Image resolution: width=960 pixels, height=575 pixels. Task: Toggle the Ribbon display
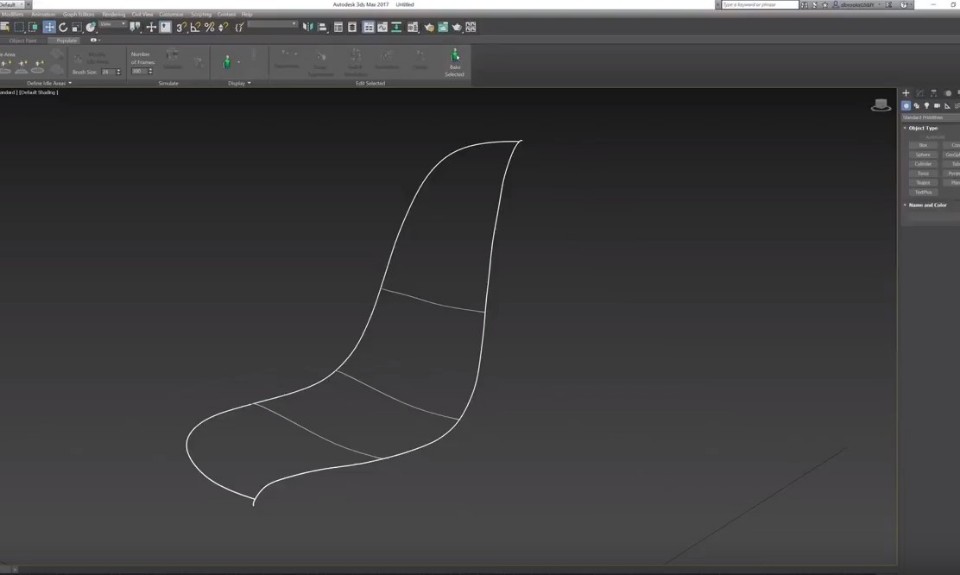coord(368,27)
